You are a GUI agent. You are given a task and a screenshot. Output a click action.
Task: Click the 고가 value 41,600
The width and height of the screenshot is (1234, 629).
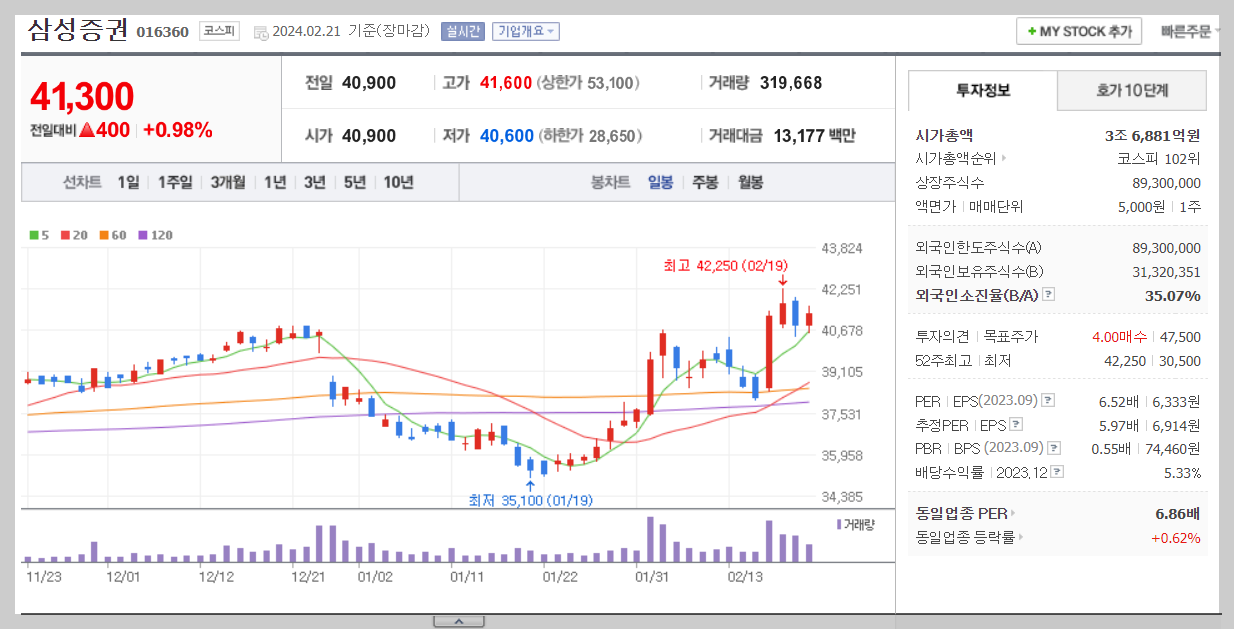coord(506,83)
